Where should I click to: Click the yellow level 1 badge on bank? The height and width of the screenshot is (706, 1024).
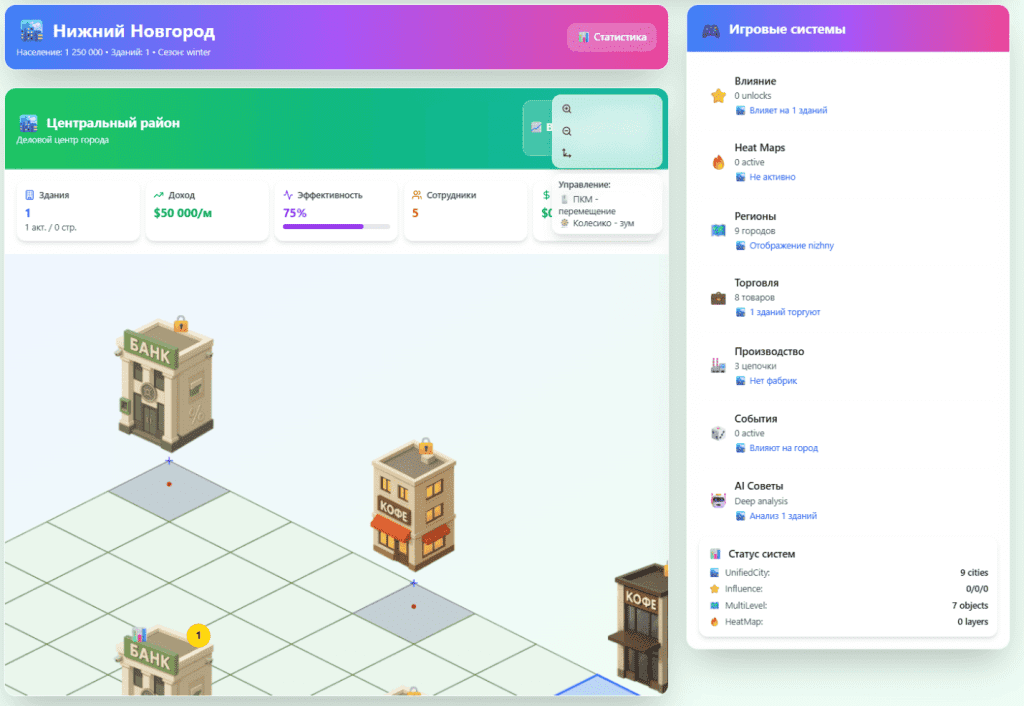[x=198, y=635]
